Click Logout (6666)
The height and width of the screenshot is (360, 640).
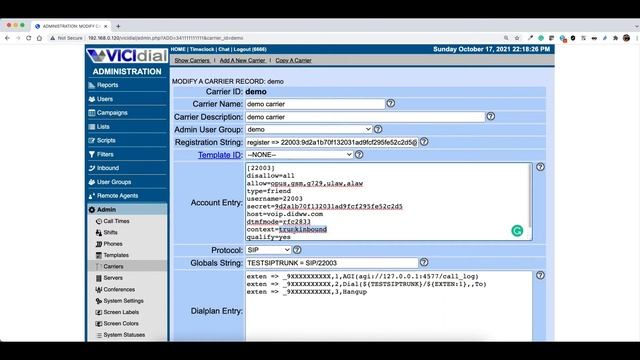coord(250,49)
